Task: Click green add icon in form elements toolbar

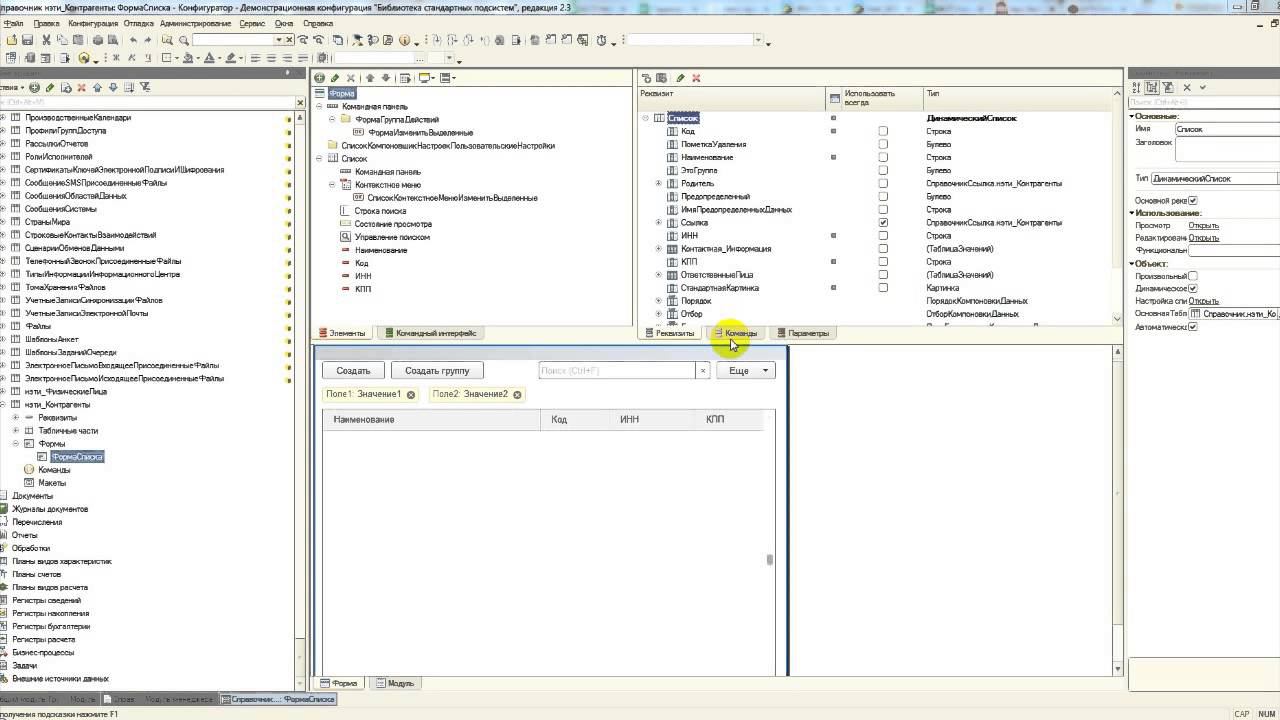Action: pos(319,78)
